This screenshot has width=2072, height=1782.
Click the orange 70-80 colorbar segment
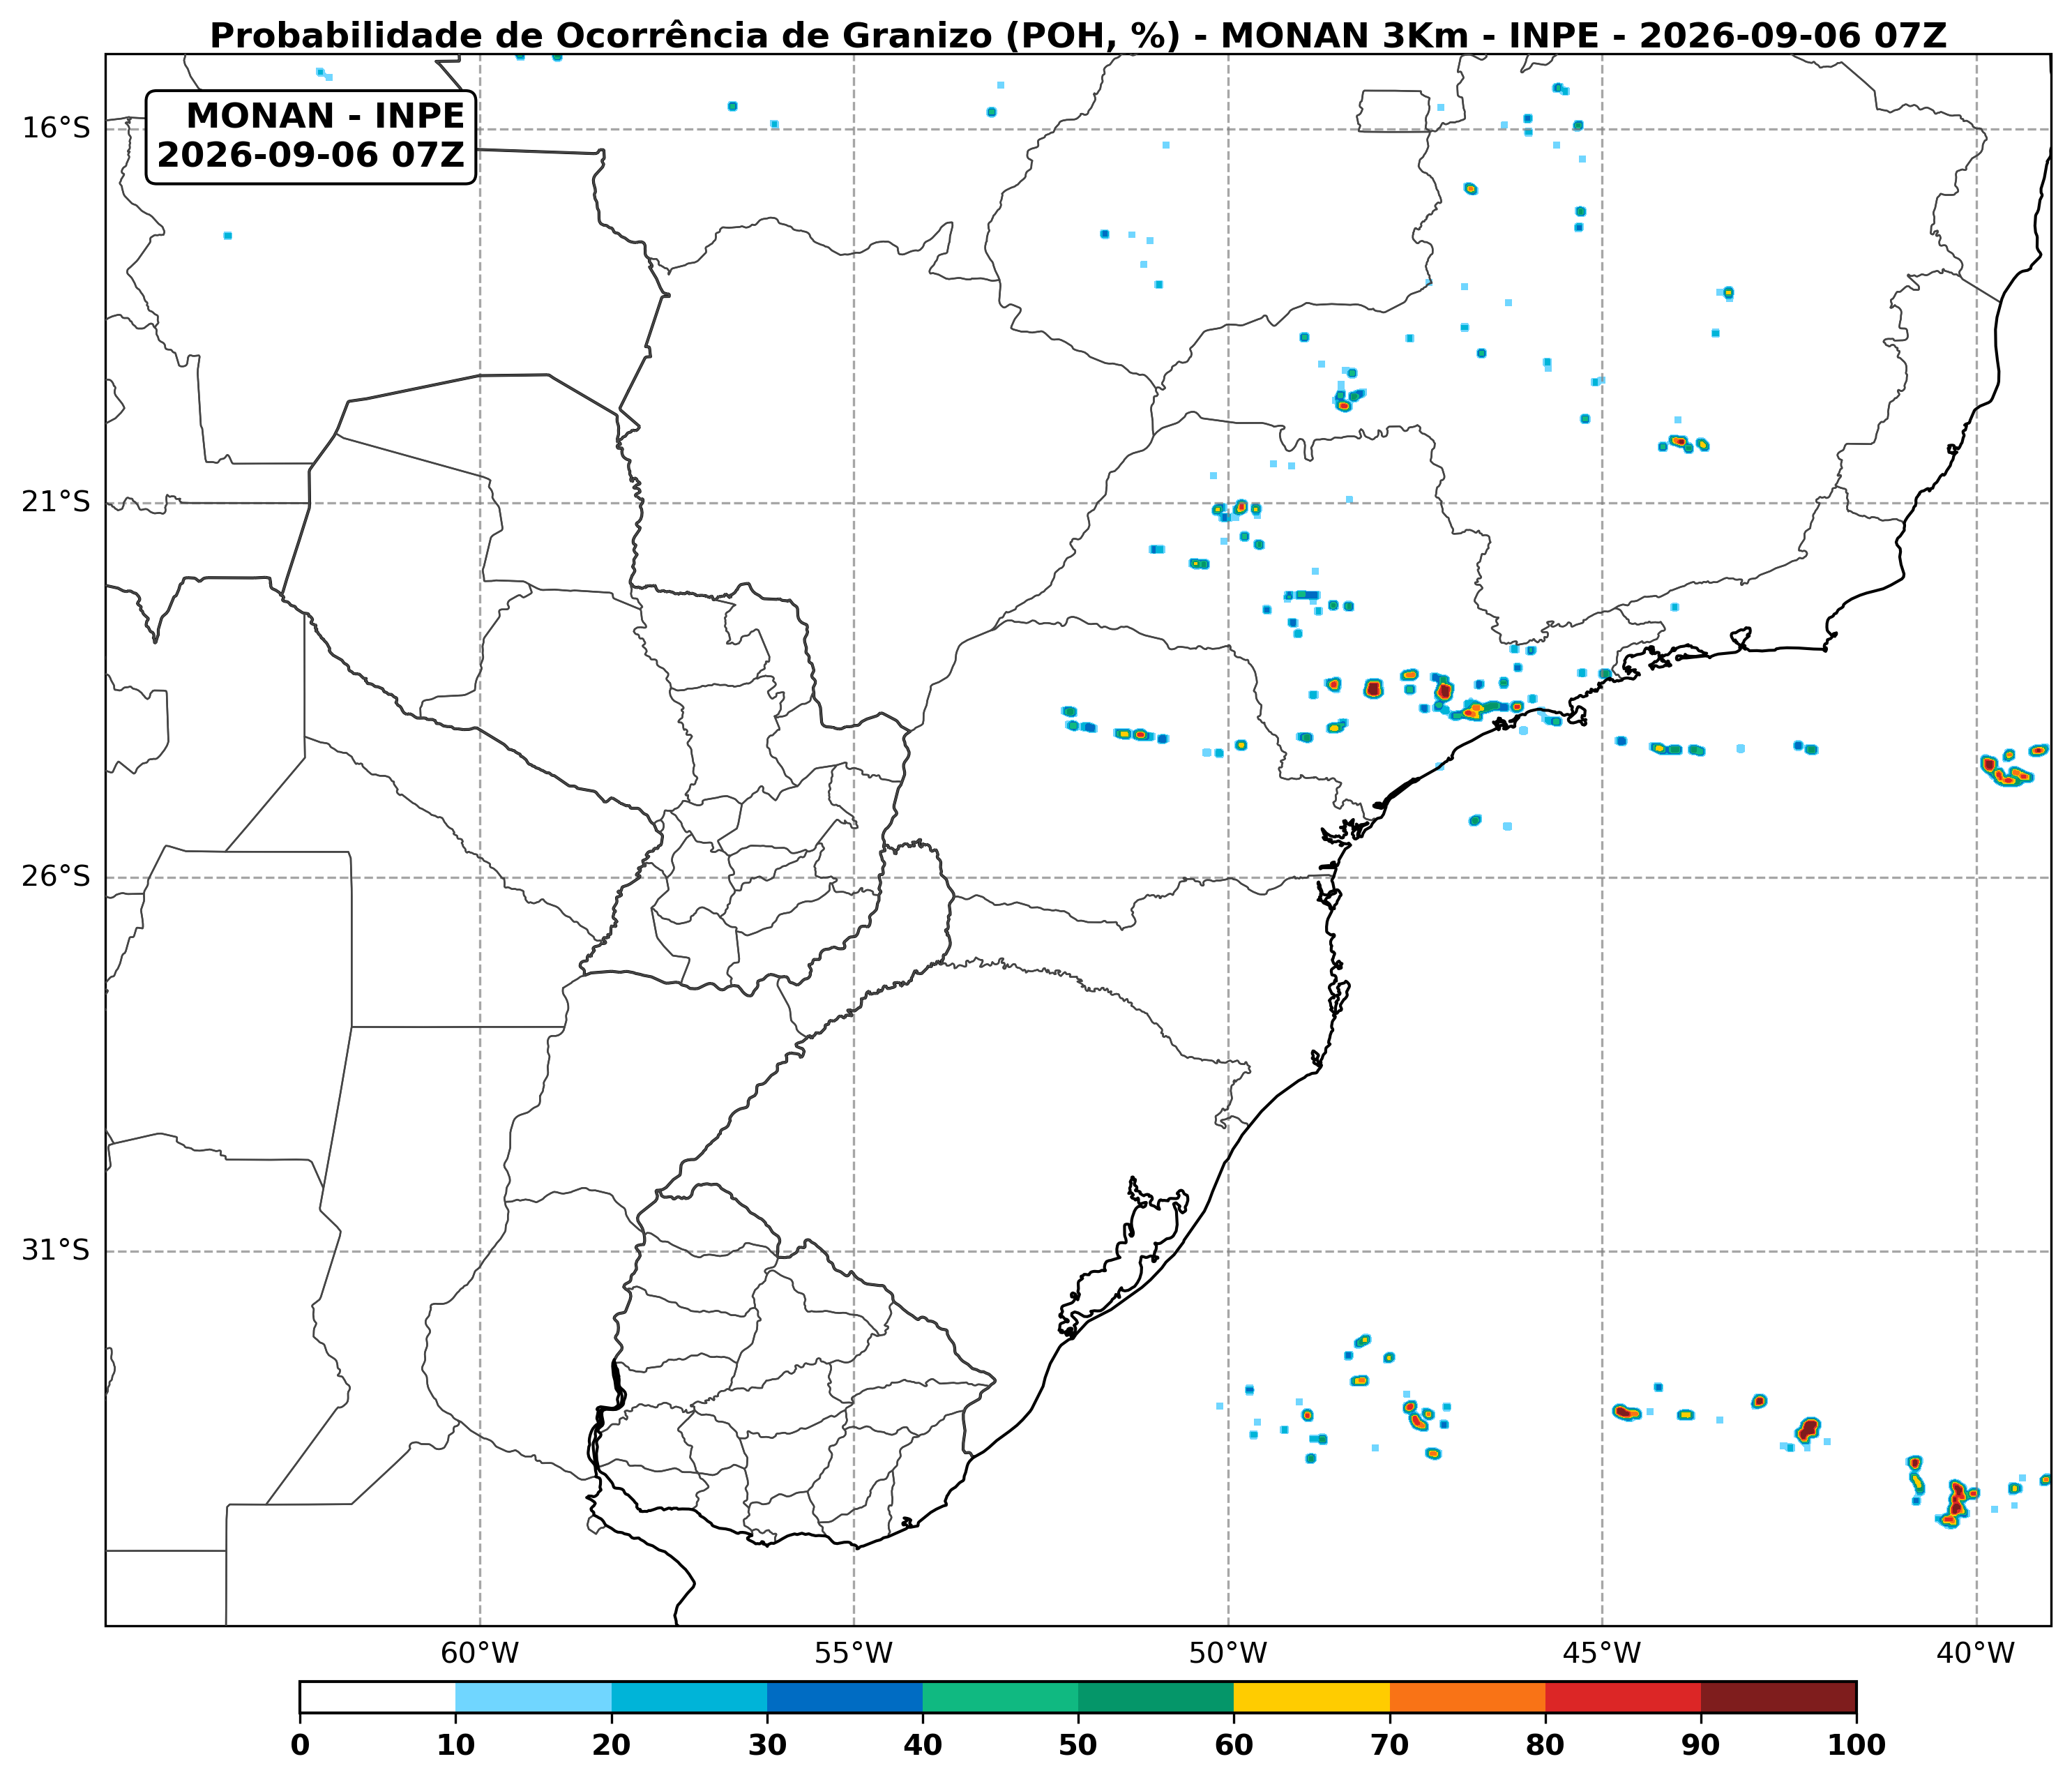1468,1696
